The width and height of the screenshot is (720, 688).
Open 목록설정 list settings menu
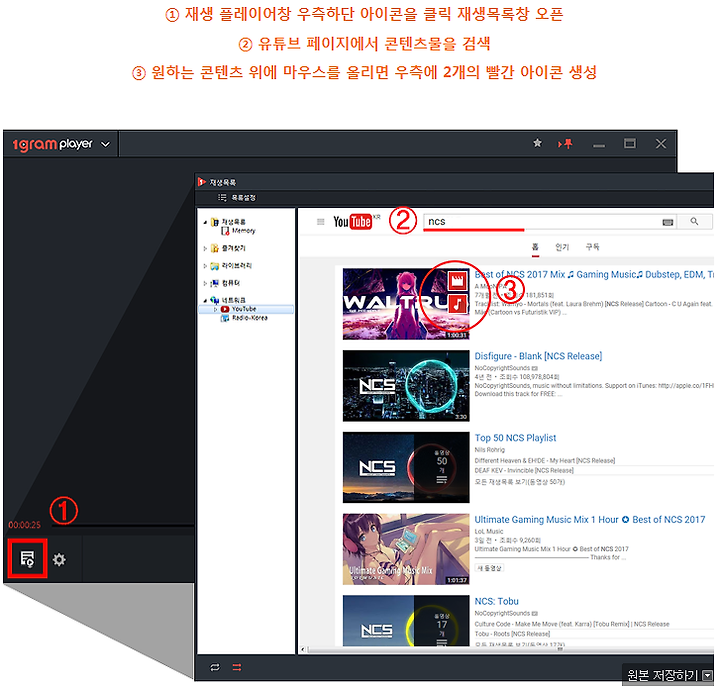pyautogui.click(x=237, y=197)
